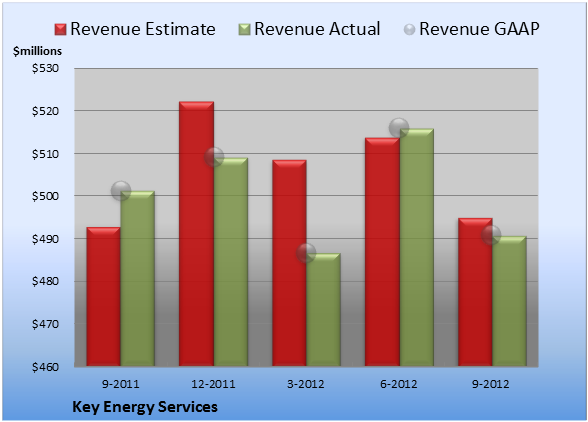Image resolution: width=588 pixels, height=422 pixels.
Task: Select the 9-2011 red estimate bar
Action: (104, 297)
